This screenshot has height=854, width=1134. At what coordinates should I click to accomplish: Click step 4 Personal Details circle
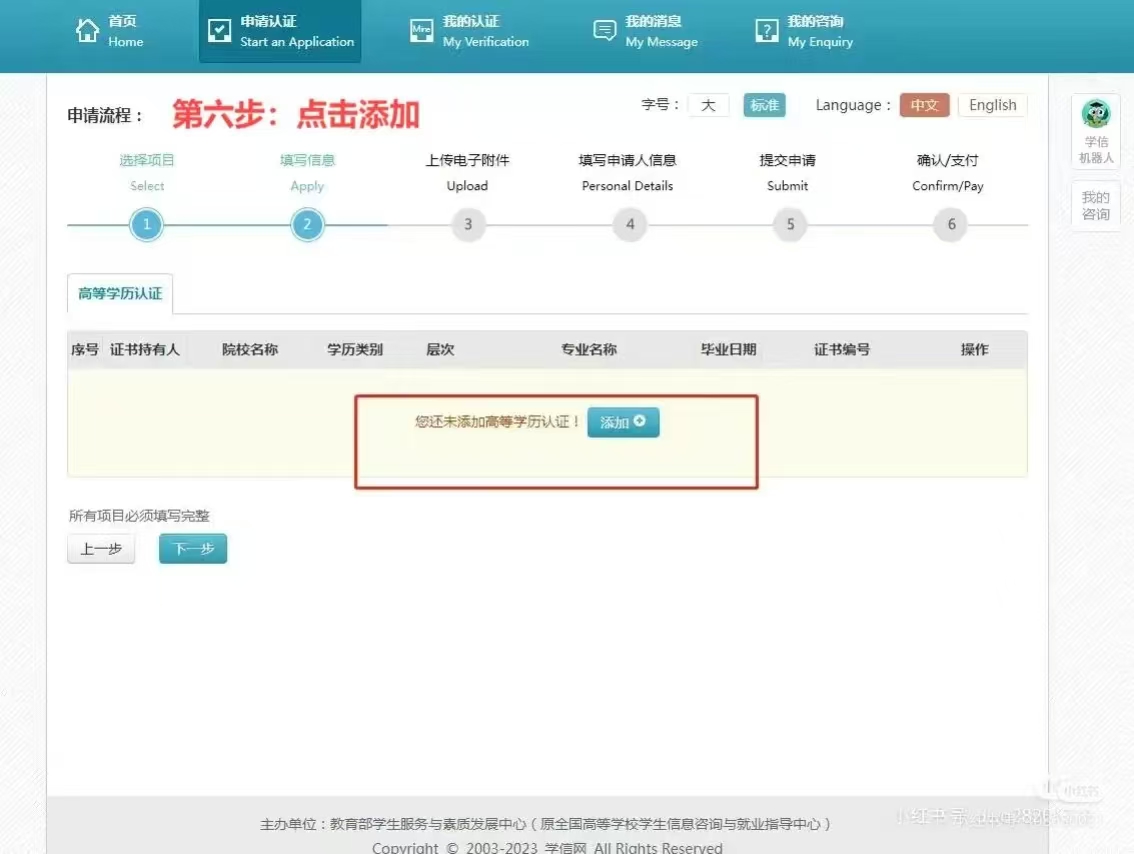629,224
